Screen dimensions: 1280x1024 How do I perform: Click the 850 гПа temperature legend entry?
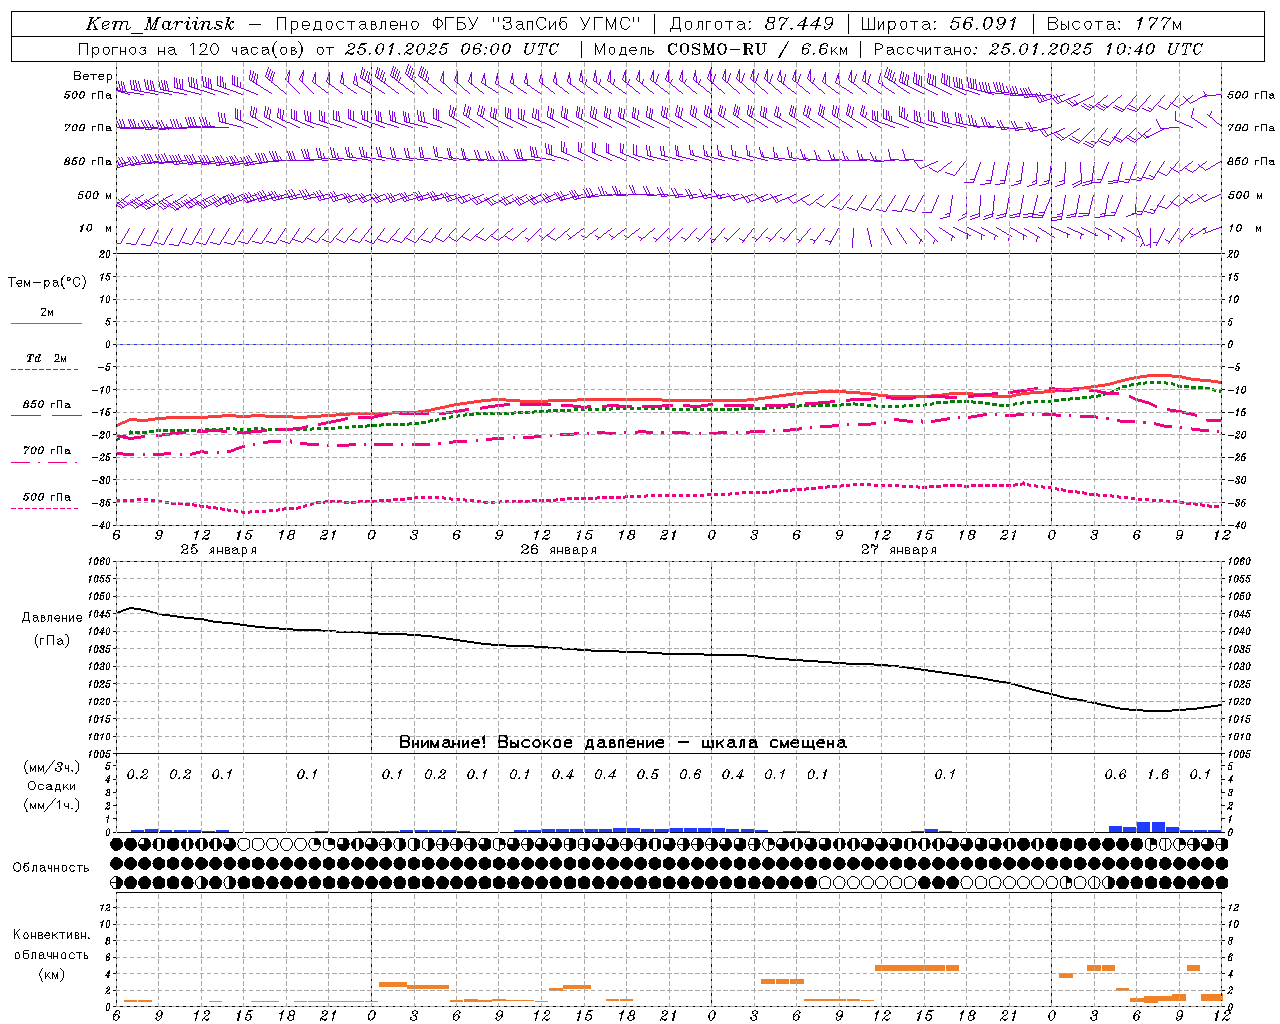(47, 405)
